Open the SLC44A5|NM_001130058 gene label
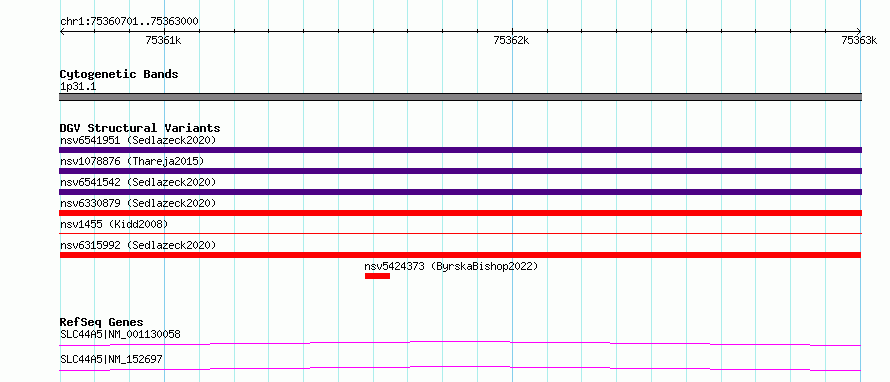Image resolution: width=890 pixels, height=382 pixels. [x=120, y=334]
